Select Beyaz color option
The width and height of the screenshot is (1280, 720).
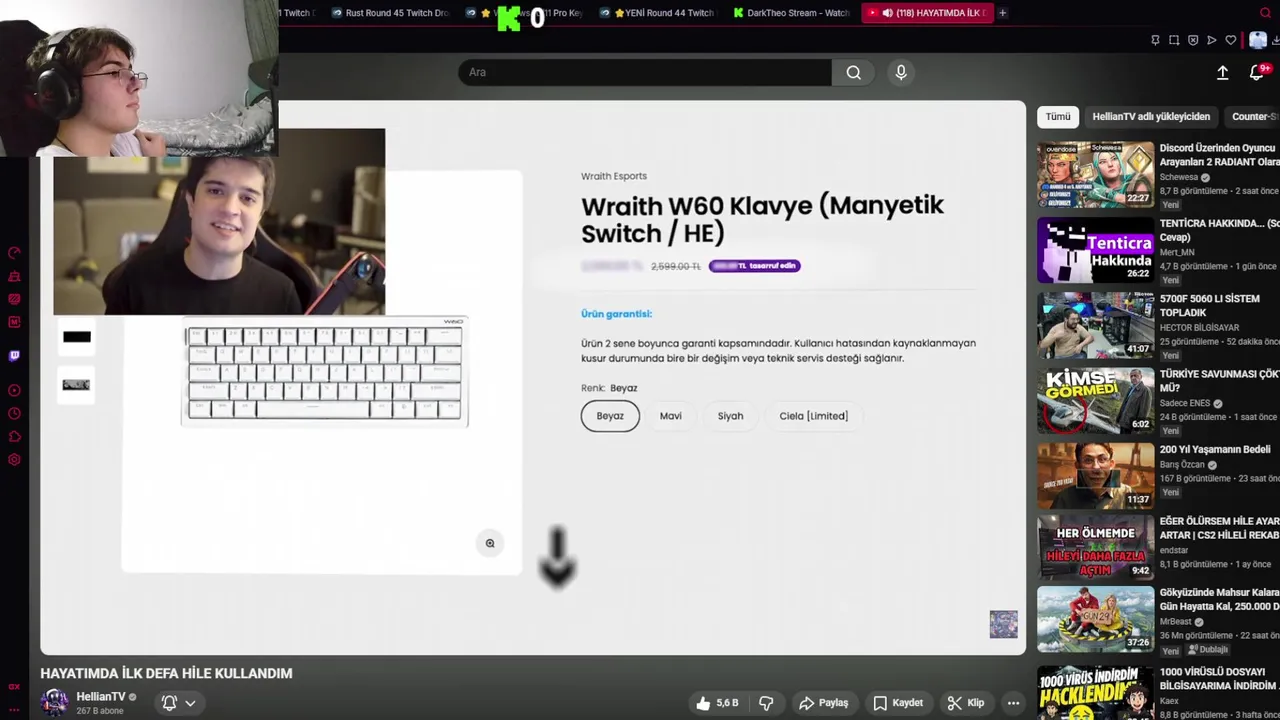tap(610, 416)
